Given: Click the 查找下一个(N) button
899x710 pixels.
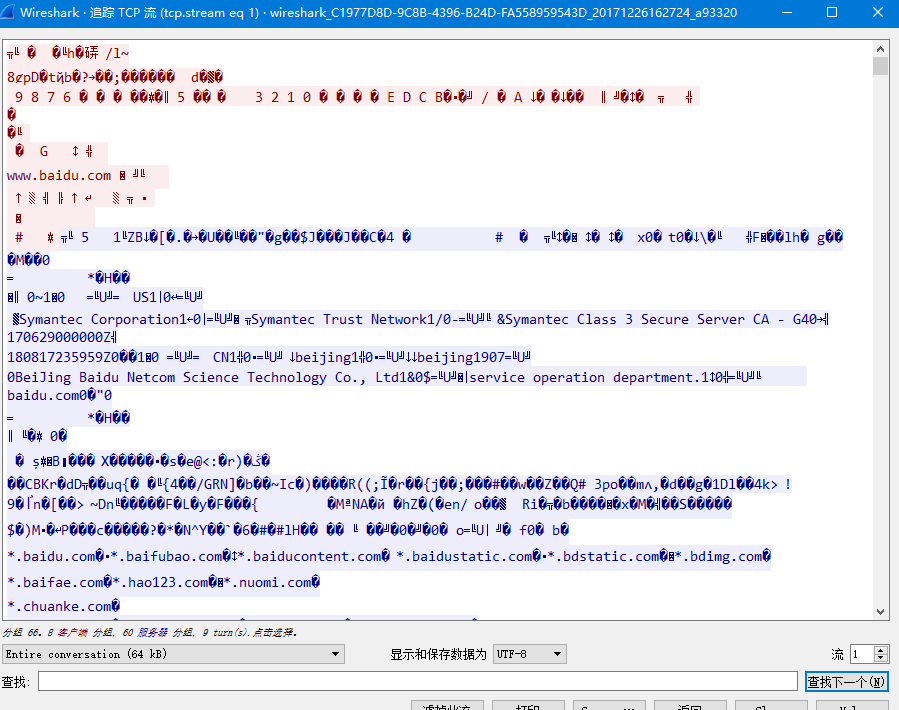Looking at the screenshot, I should [846, 681].
